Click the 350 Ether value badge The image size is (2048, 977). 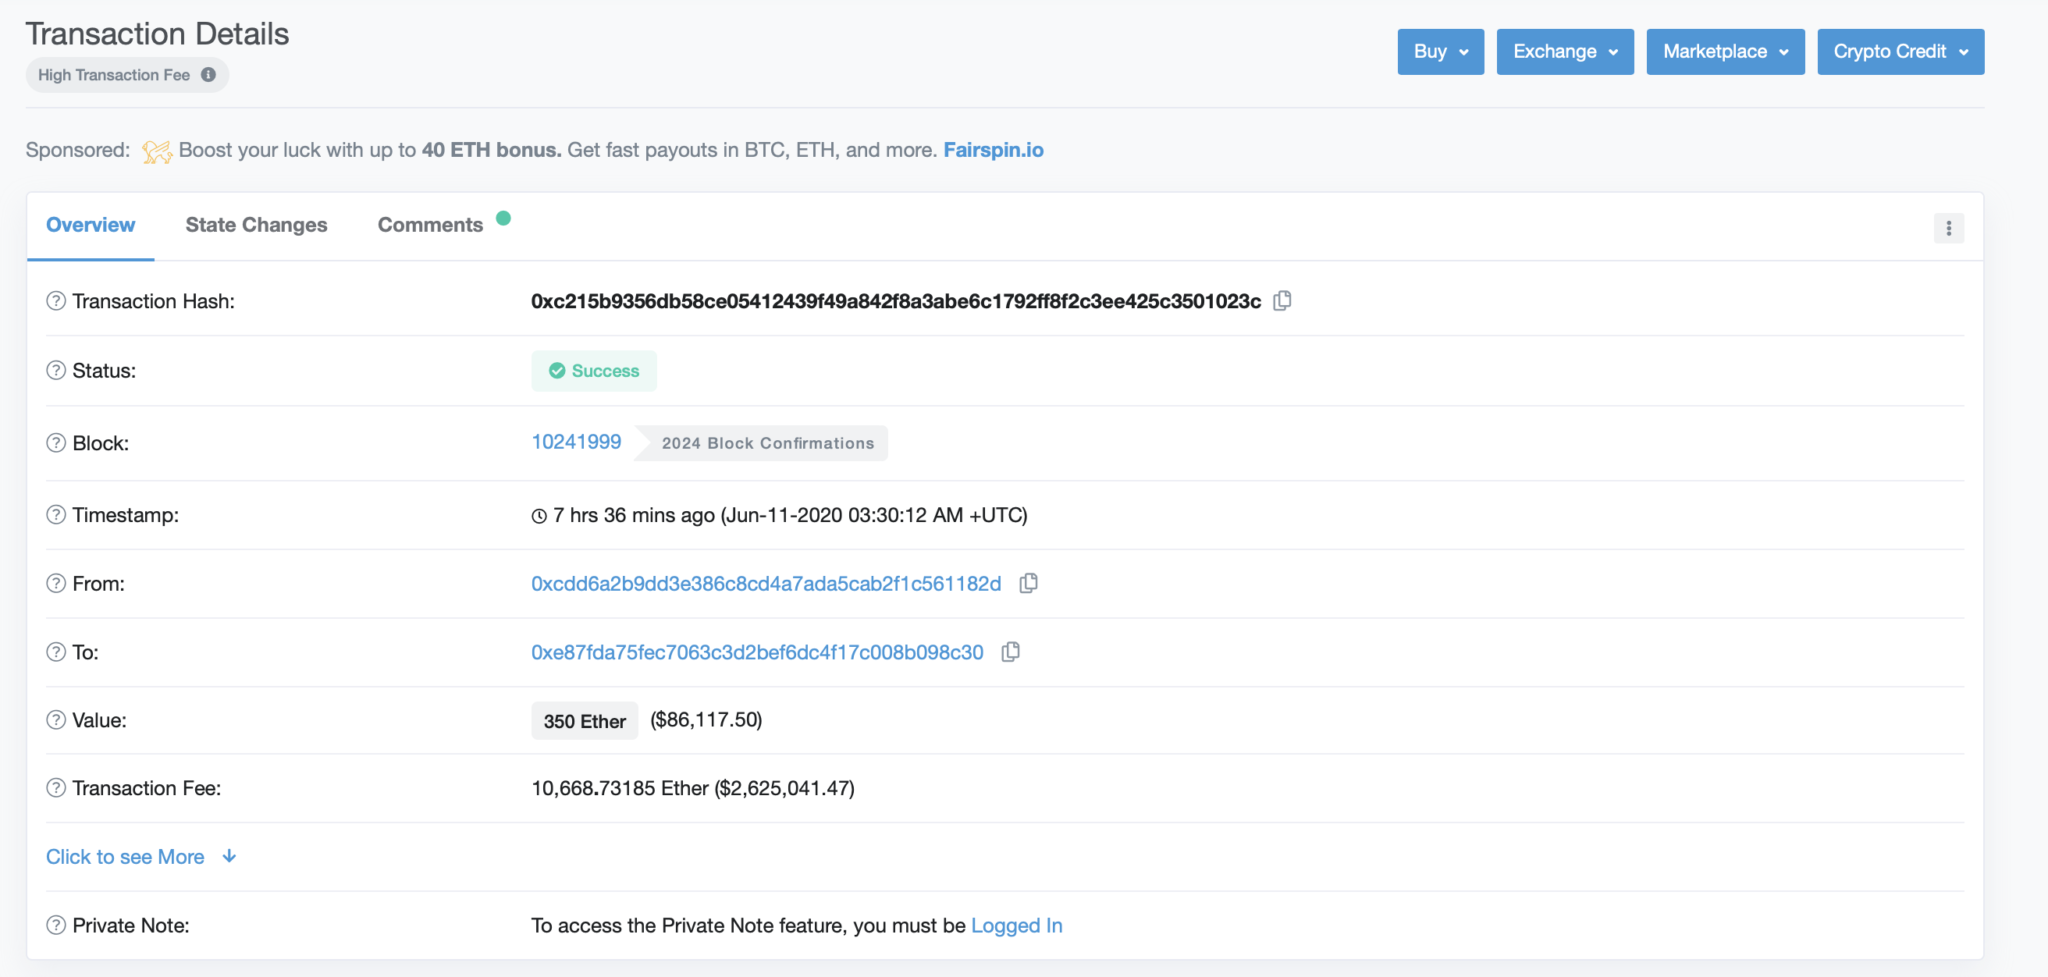coord(584,721)
